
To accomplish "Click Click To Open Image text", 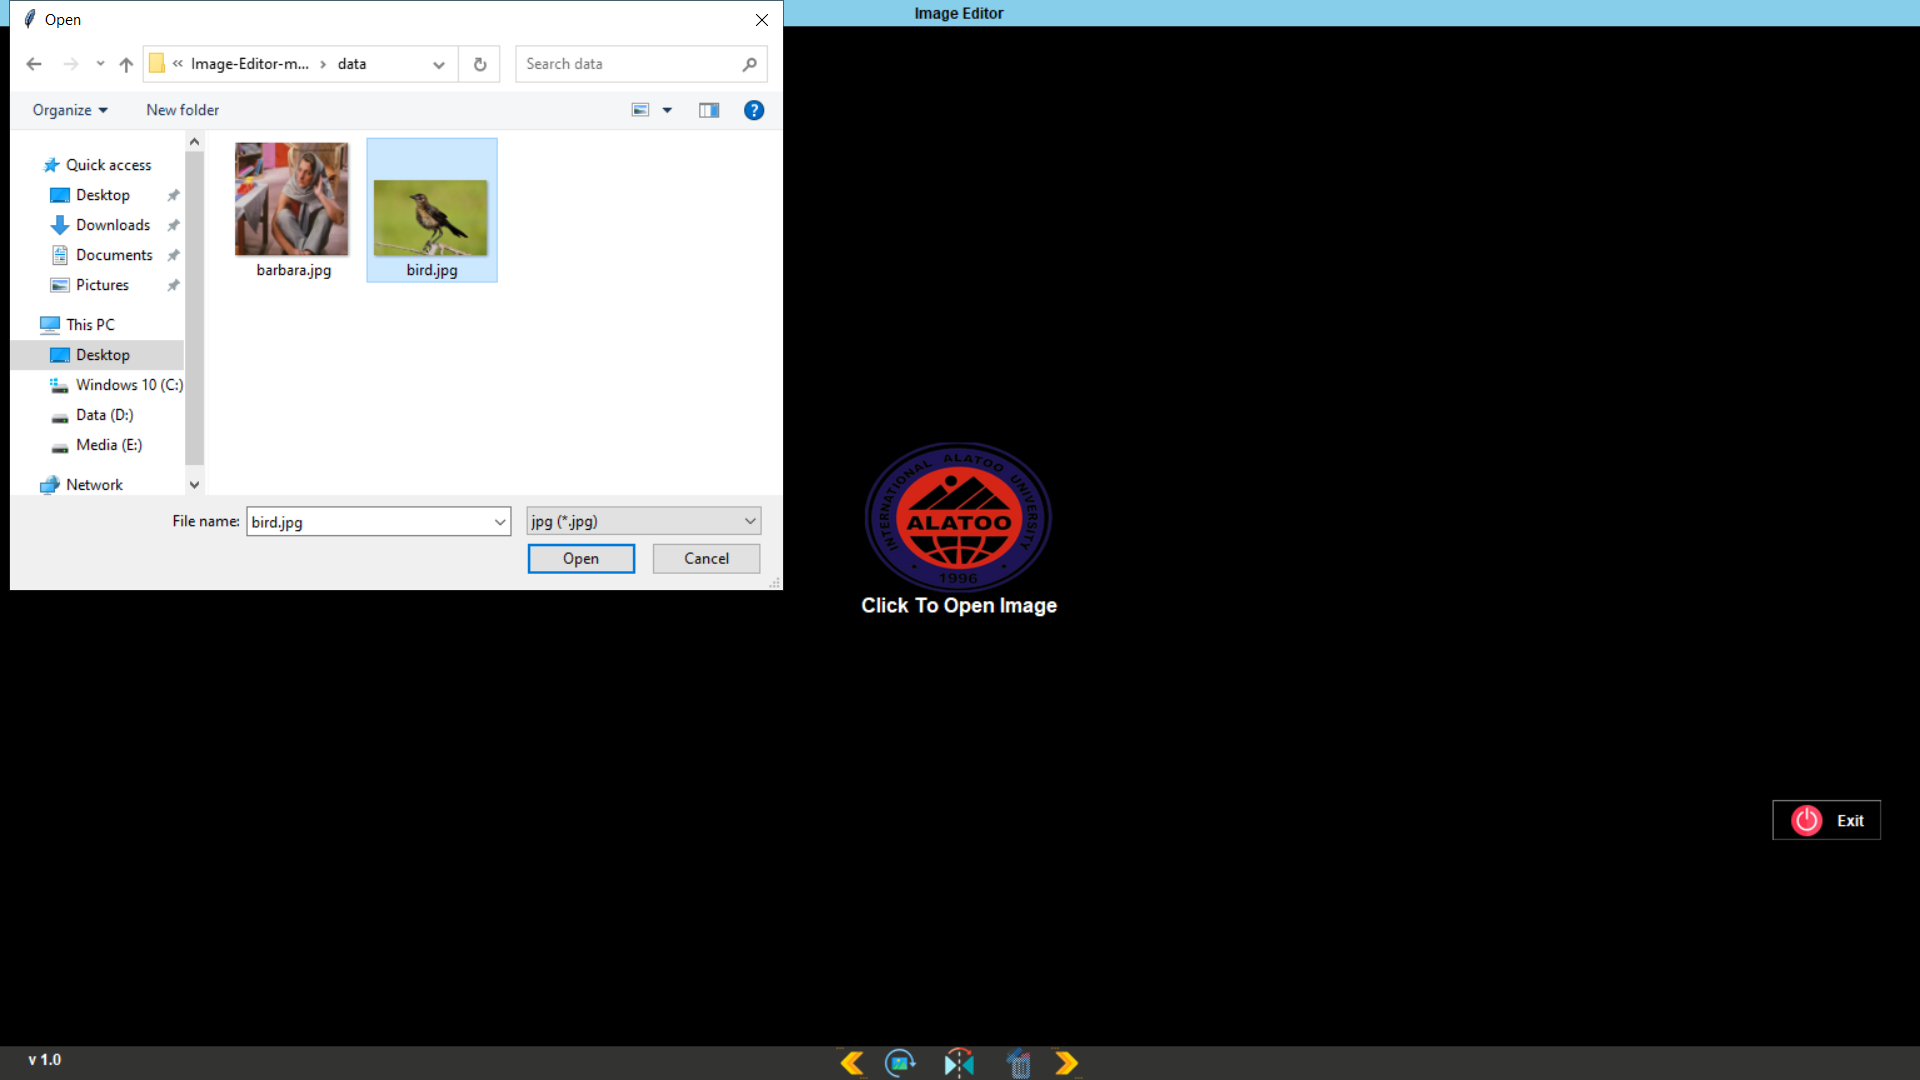I will 959,605.
